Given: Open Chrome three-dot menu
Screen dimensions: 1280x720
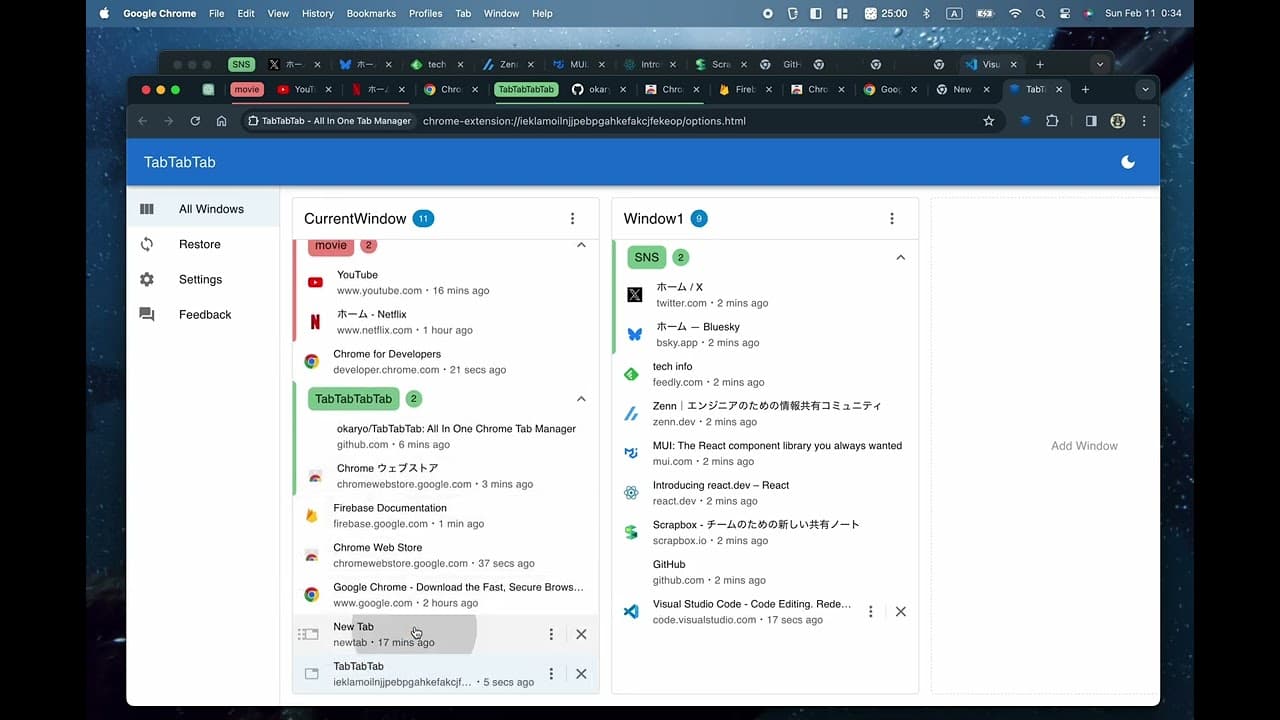Looking at the screenshot, I should point(1144,121).
